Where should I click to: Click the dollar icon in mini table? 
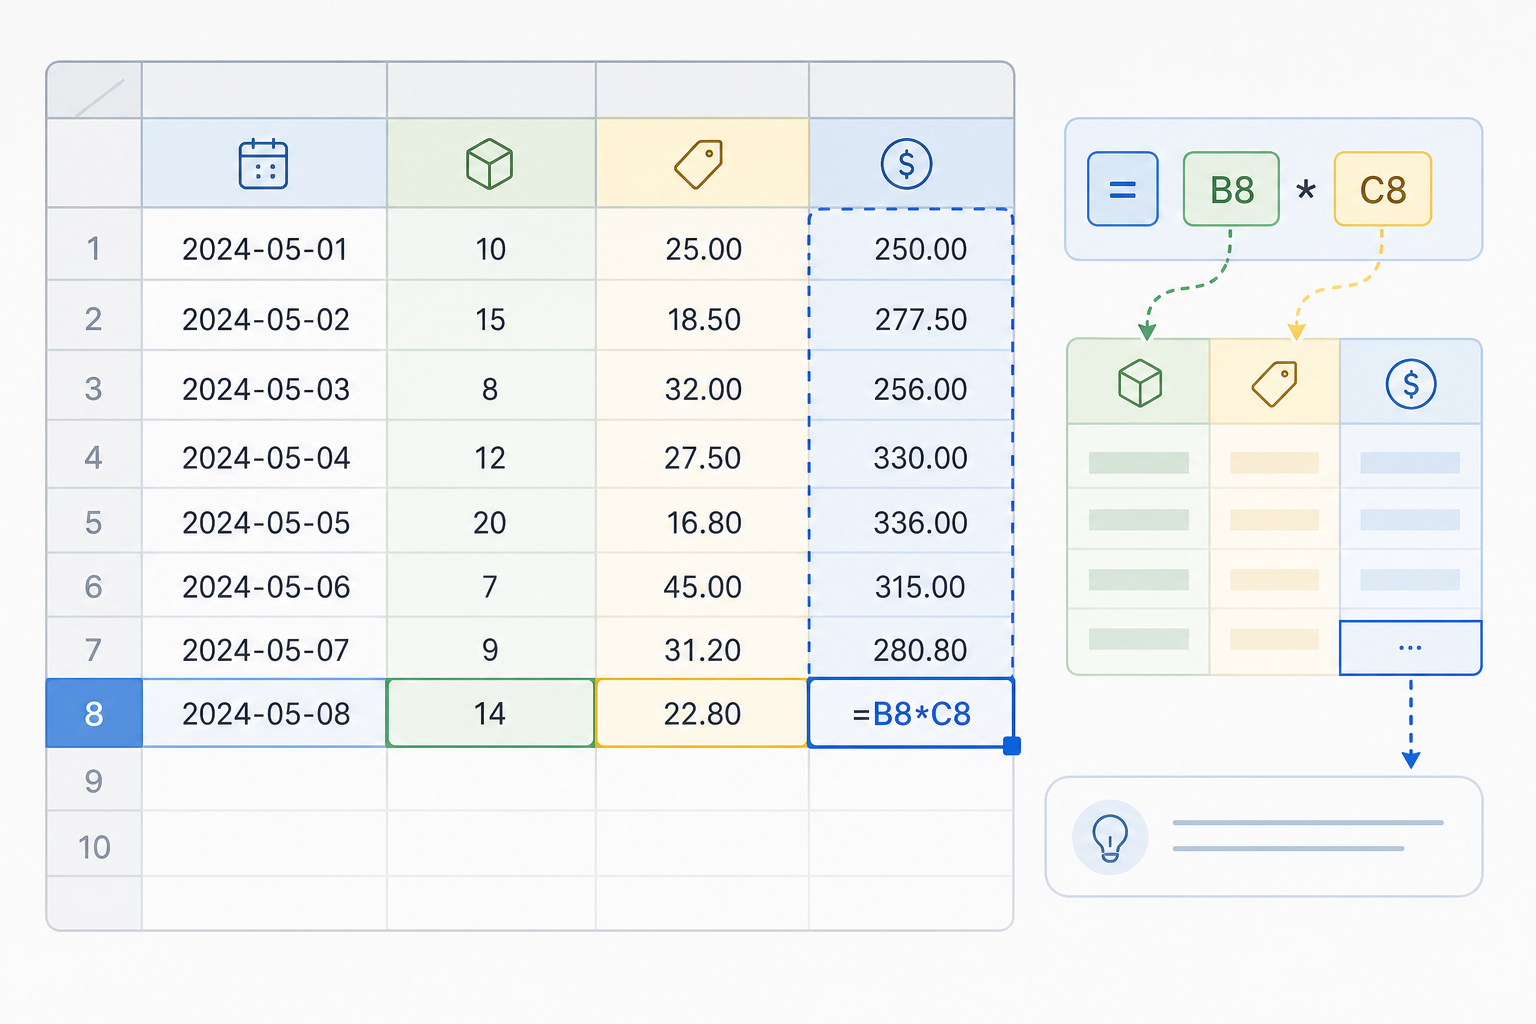1411,383
